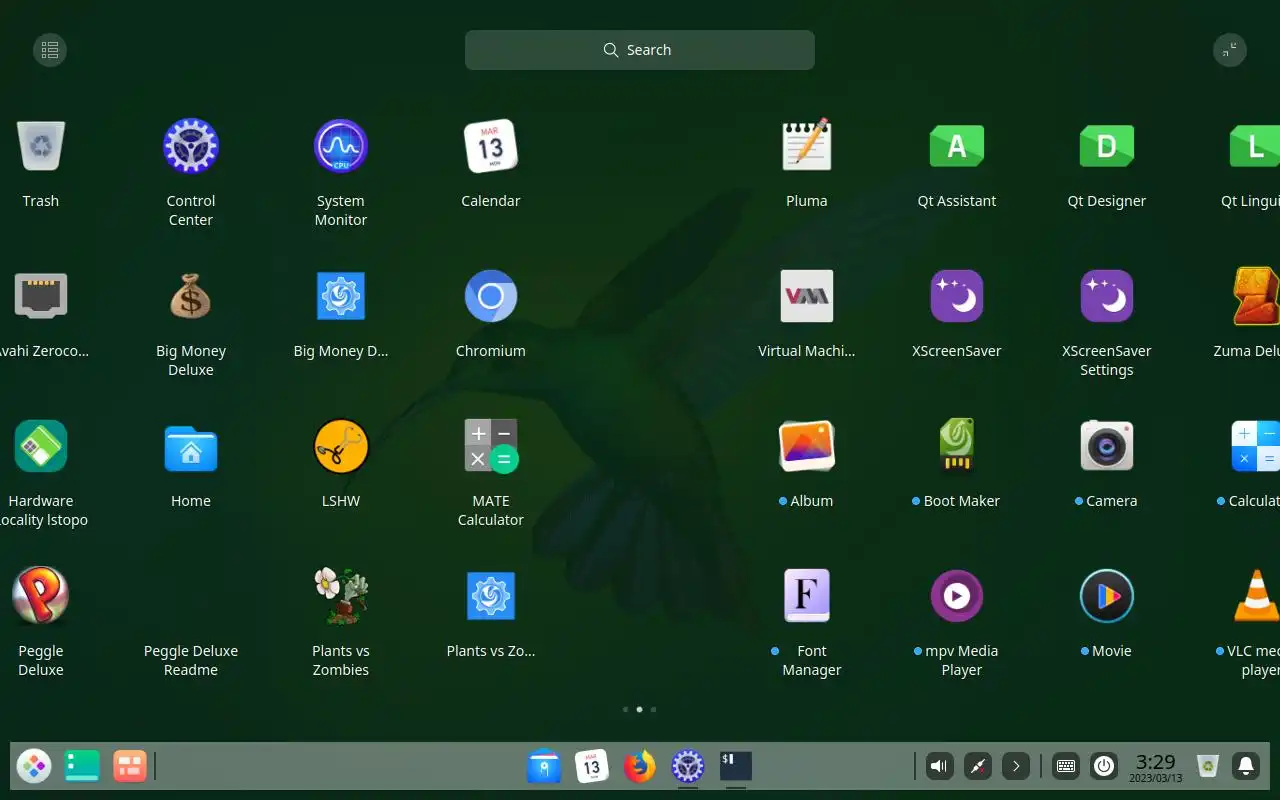Open Control Center from the dock

pyautogui.click(x=688, y=767)
